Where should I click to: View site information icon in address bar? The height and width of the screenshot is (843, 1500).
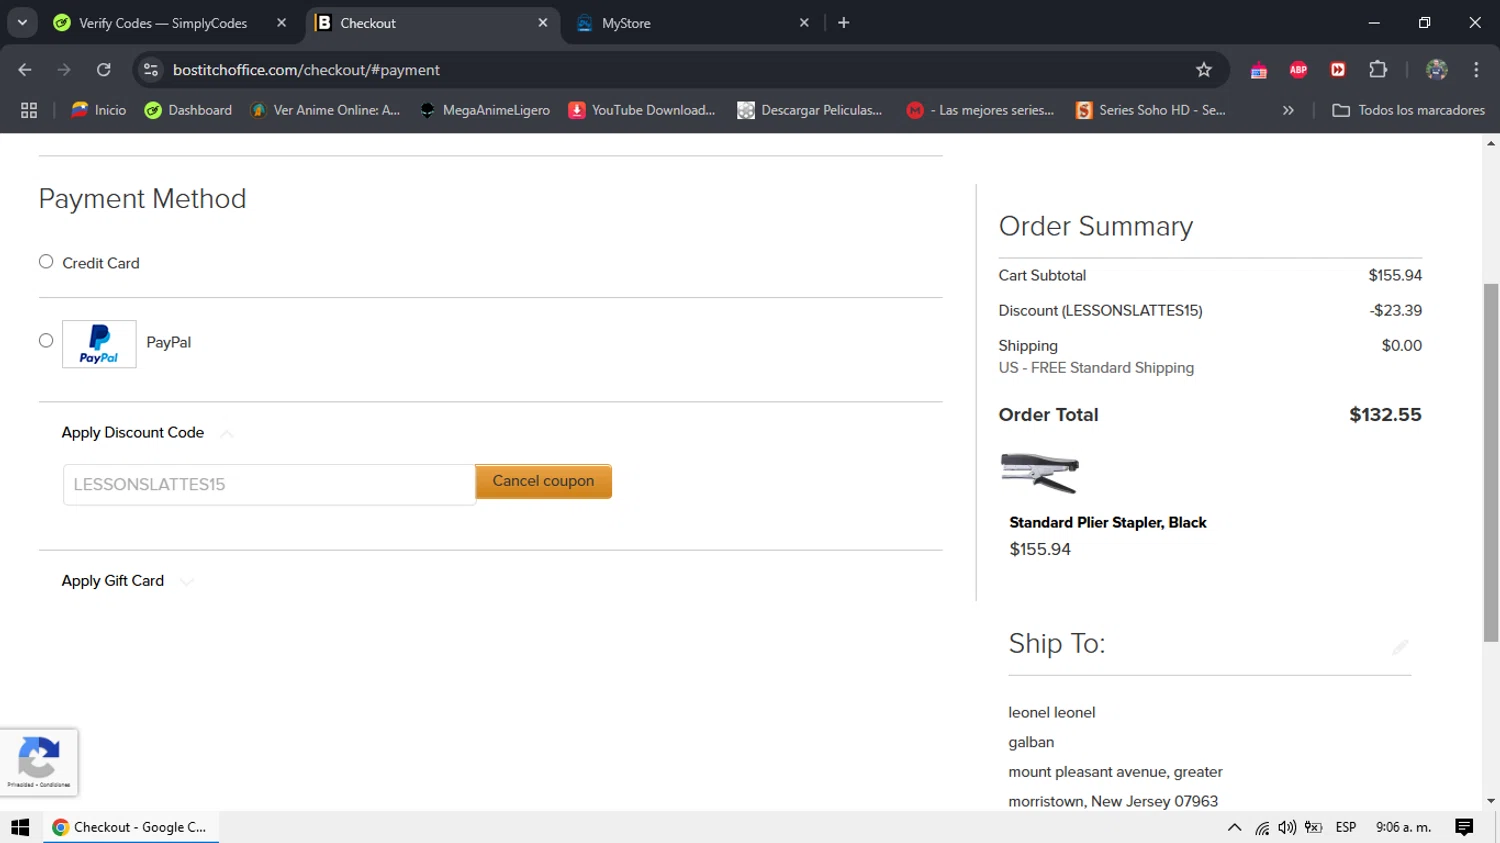click(x=151, y=70)
